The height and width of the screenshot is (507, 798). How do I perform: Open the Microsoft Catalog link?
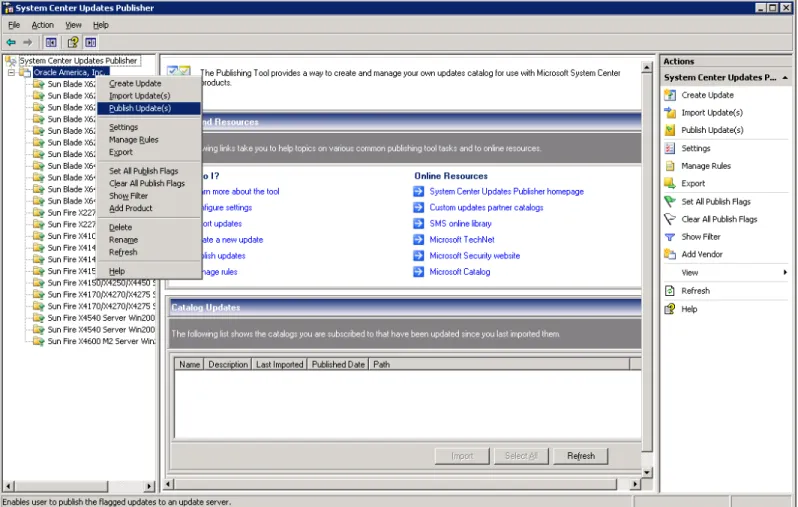click(x=460, y=272)
